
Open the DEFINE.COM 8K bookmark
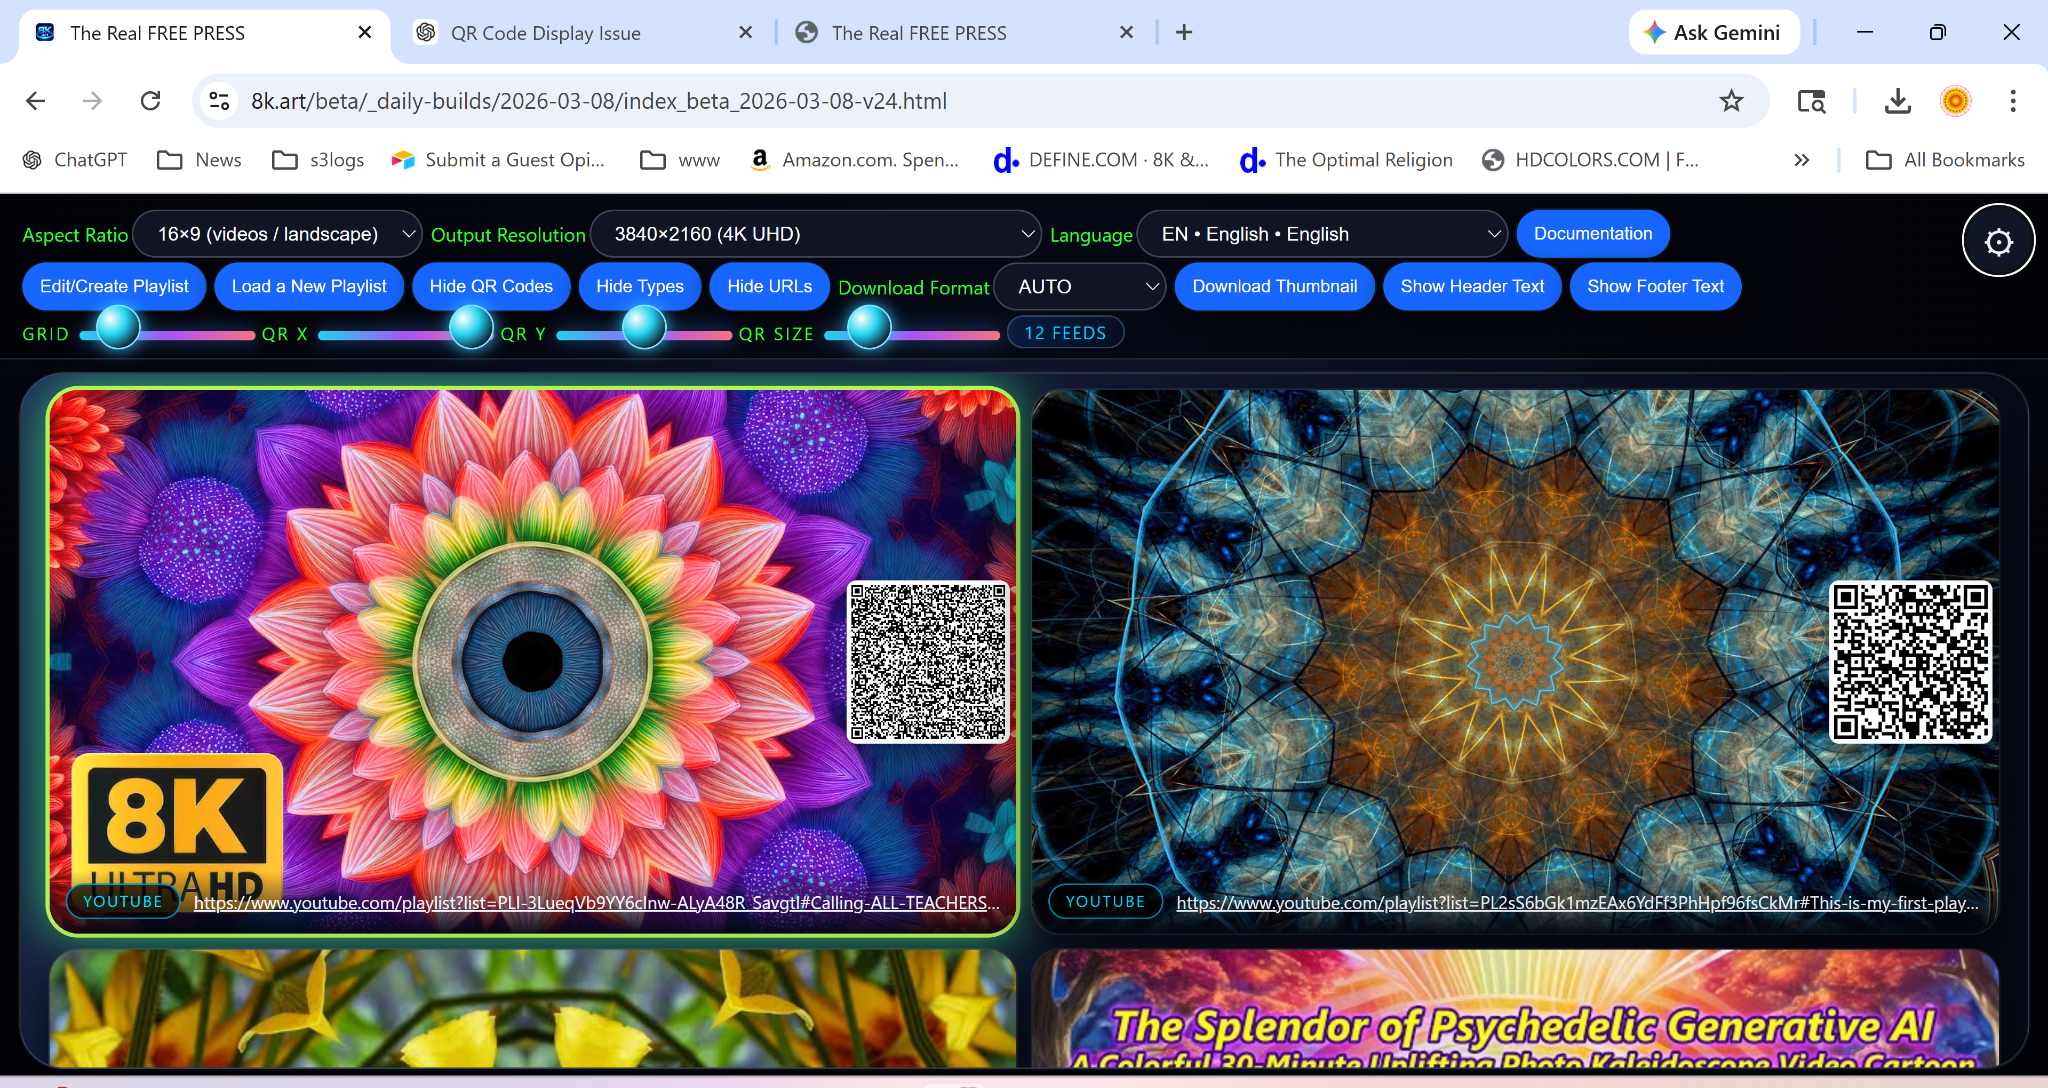point(1101,160)
